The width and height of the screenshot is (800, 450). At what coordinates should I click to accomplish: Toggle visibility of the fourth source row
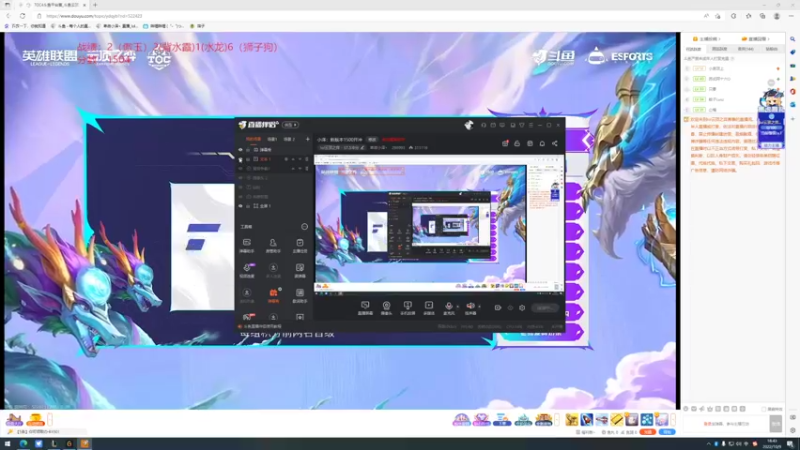point(240,178)
